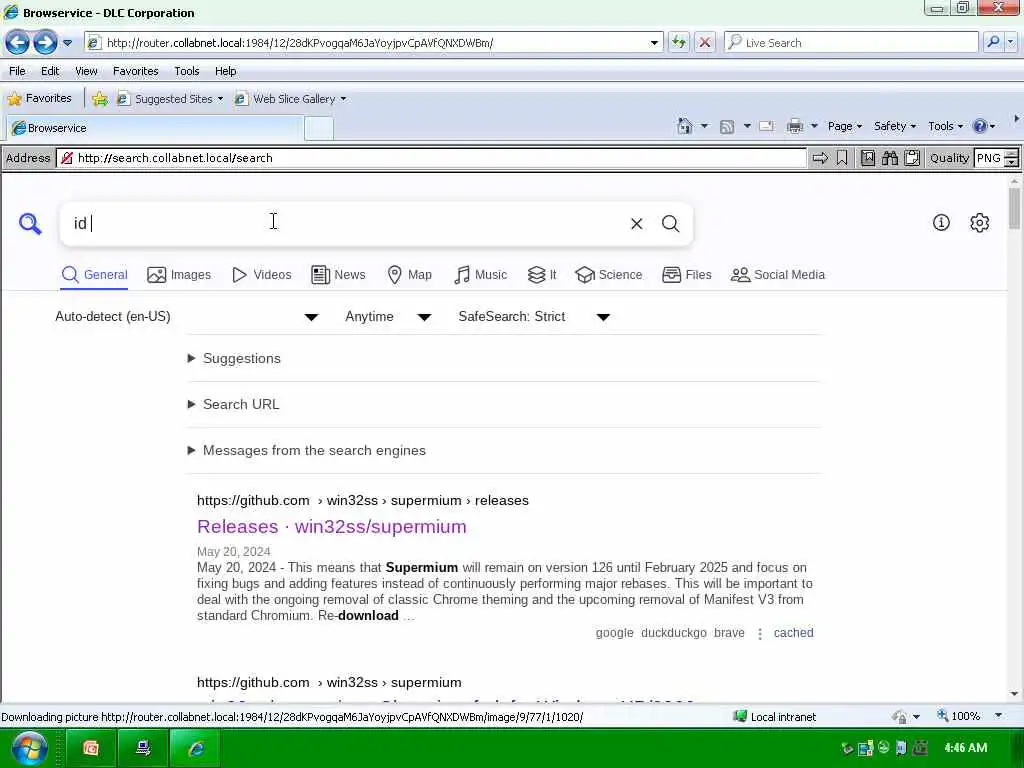This screenshot has height=768, width=1024.
Task: Click the result options three-dots icon
Action: coord(760,633)
